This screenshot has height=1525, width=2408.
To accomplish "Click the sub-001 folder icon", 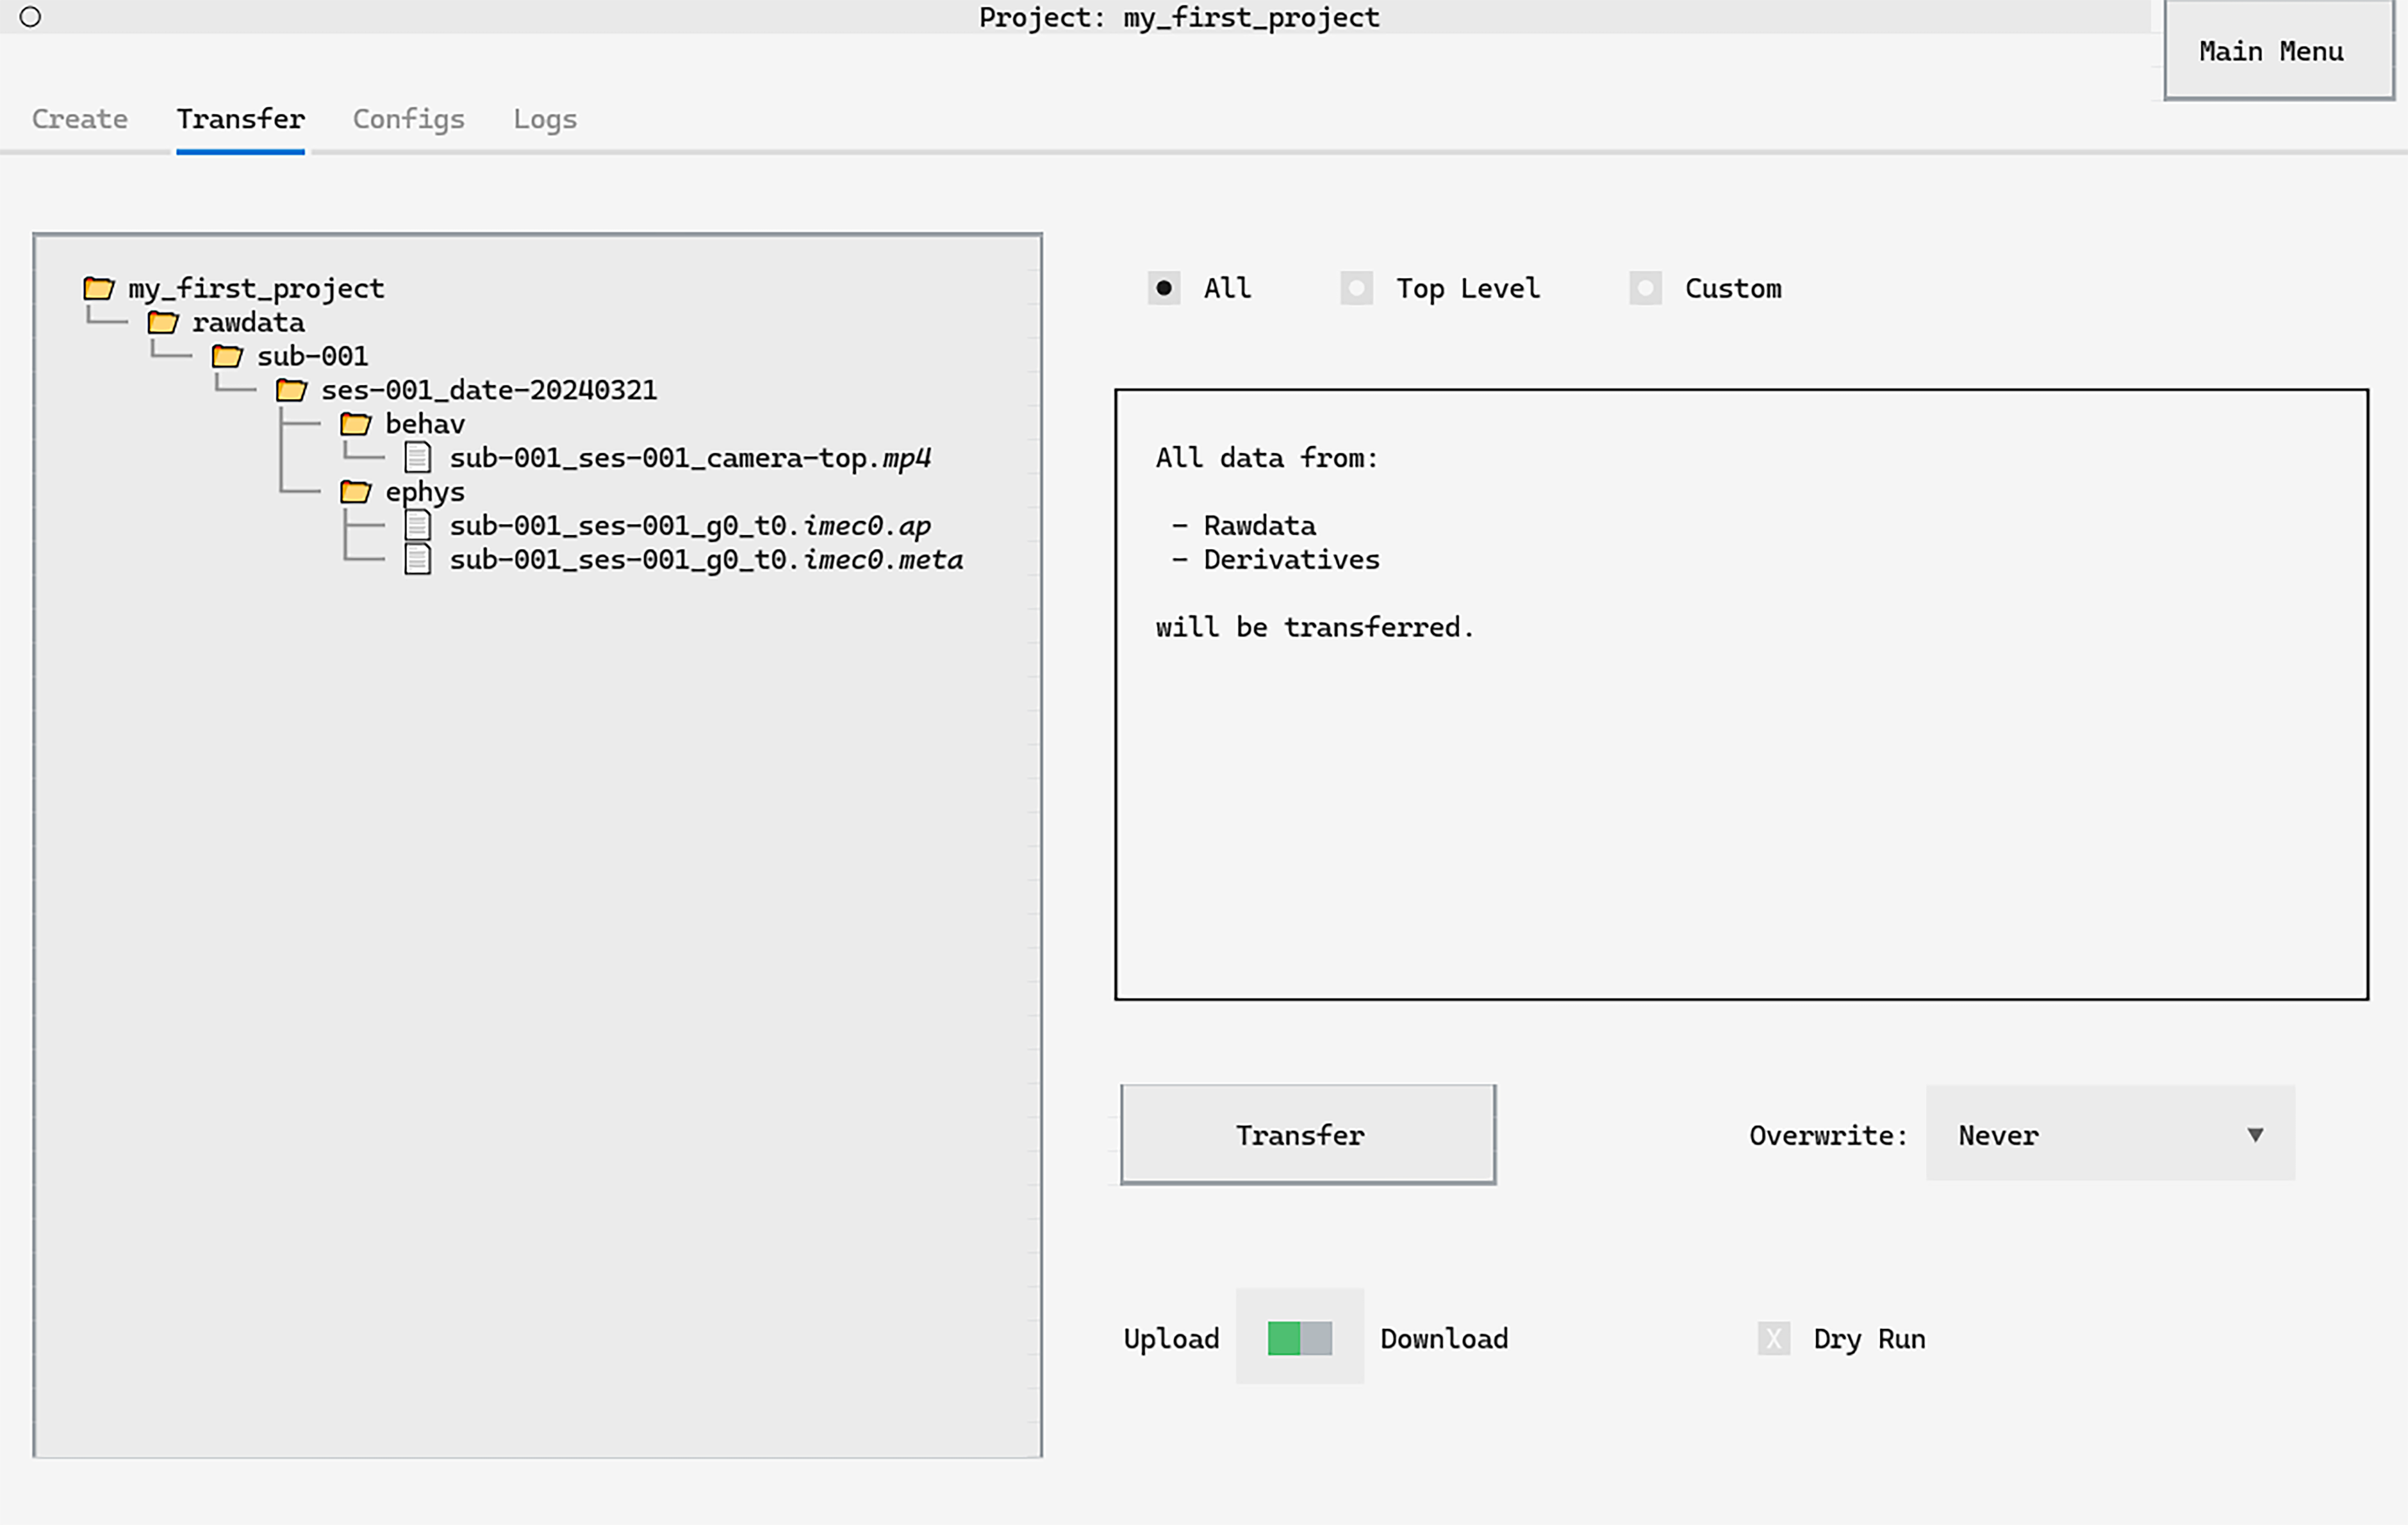I will (227, 357).
